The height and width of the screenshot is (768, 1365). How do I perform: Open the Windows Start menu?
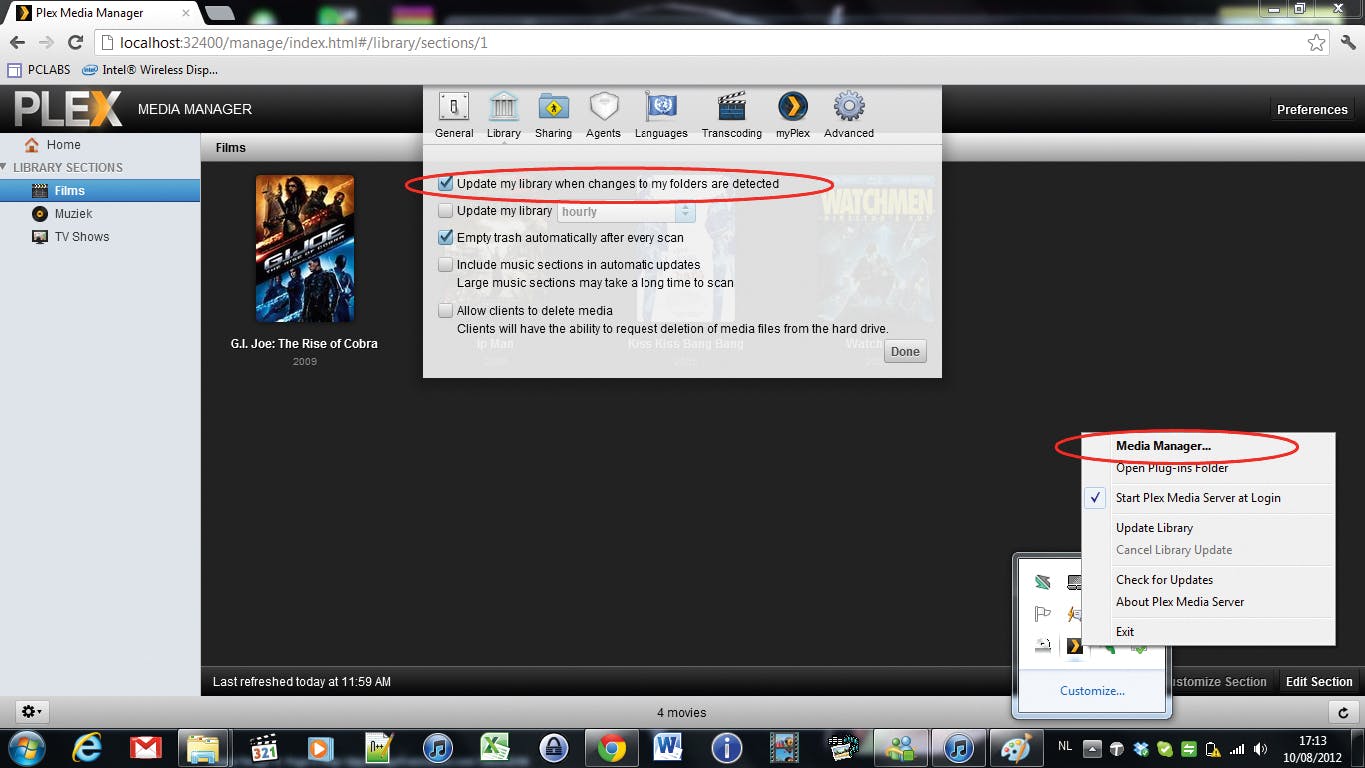(28, 748)
